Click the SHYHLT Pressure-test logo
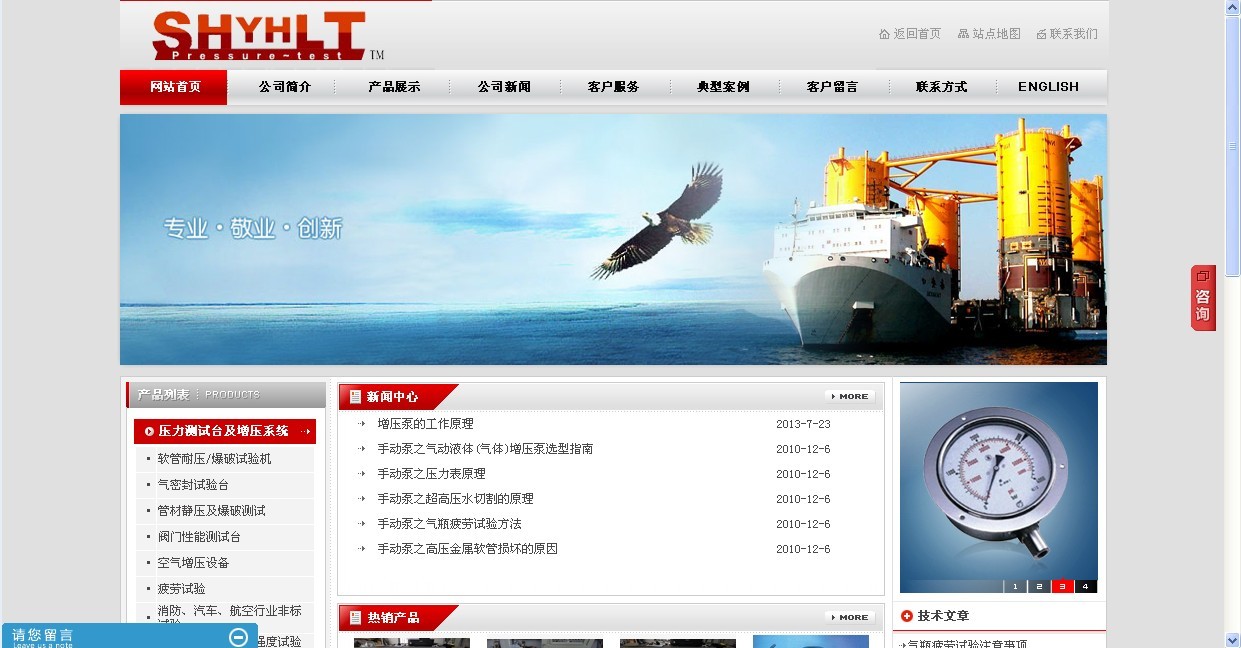The height and width of the screenshot is (648, 1241). (259, 36)
